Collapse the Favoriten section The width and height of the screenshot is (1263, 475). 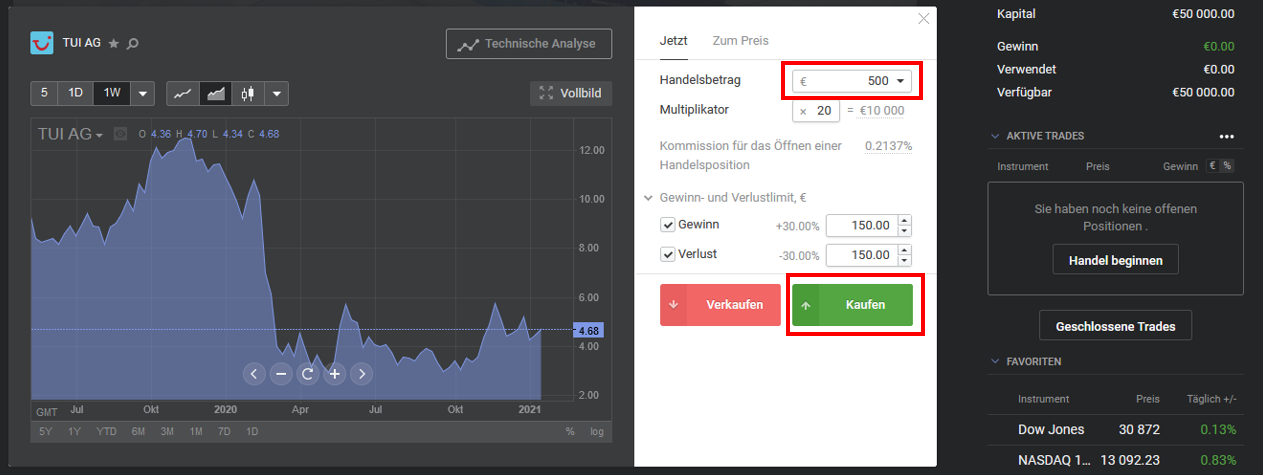995,361
